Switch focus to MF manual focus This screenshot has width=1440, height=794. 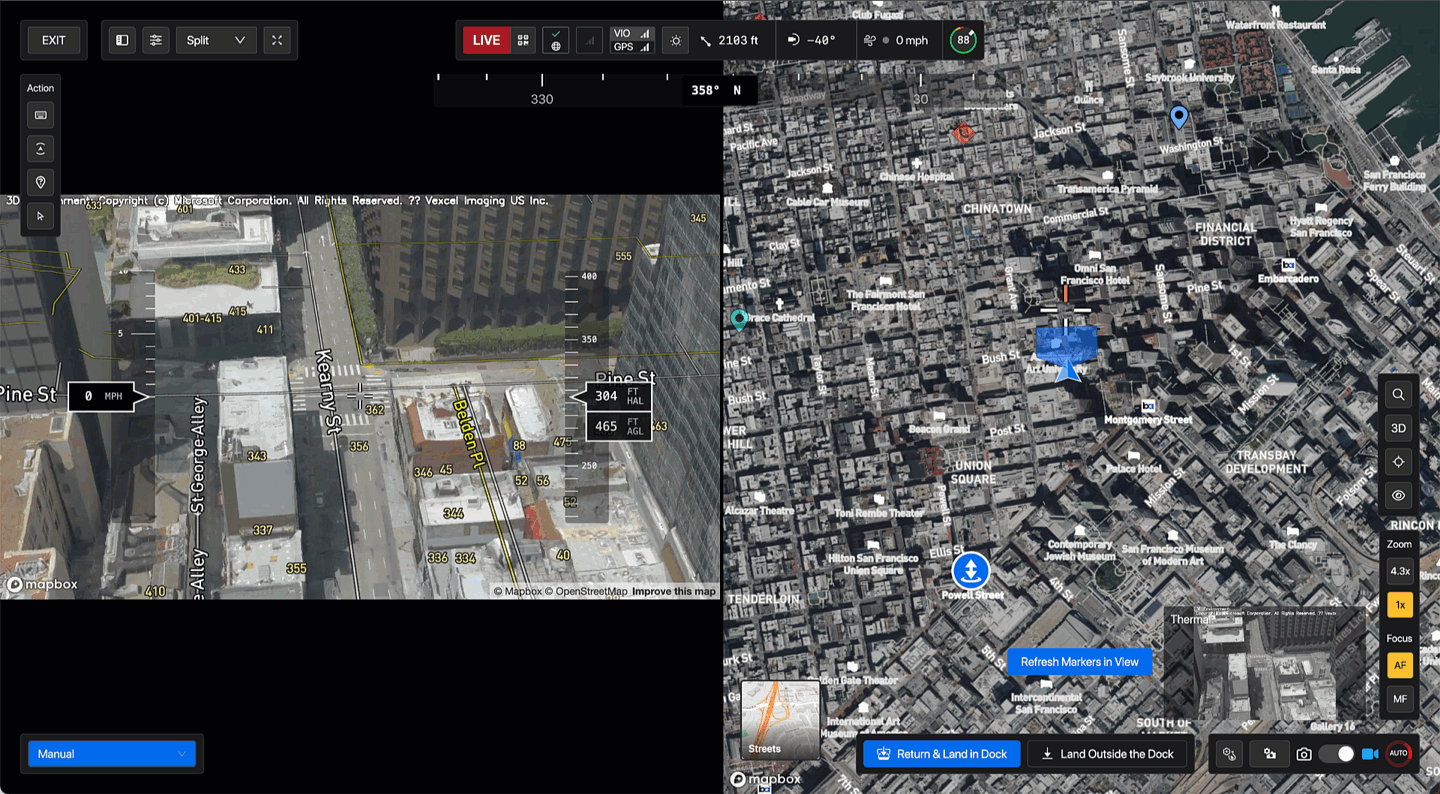[x=1400, y=699]
